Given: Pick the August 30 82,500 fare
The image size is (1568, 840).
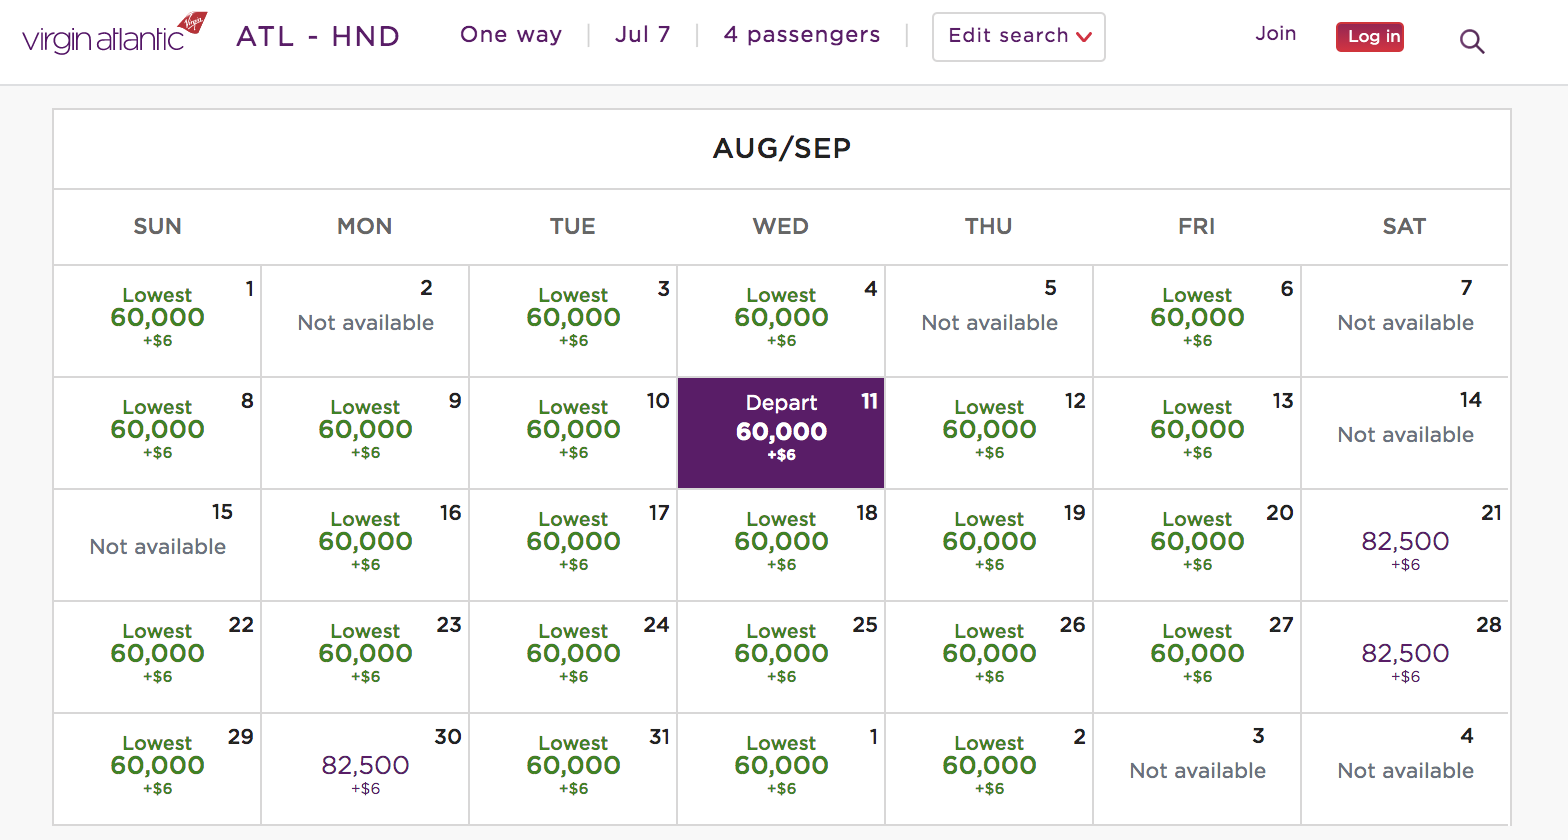Looking at the screenshot, I should pyautogui.click(x=364, y=769).
